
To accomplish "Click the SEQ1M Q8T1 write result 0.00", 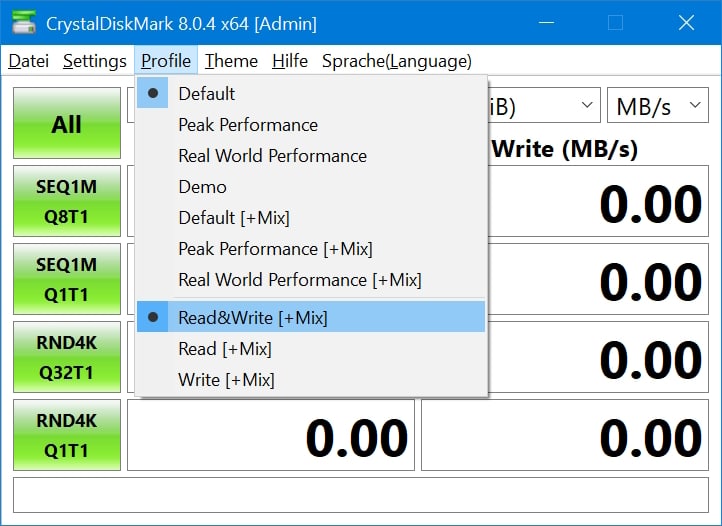I will pyautogui.click(x=598, y=201).
